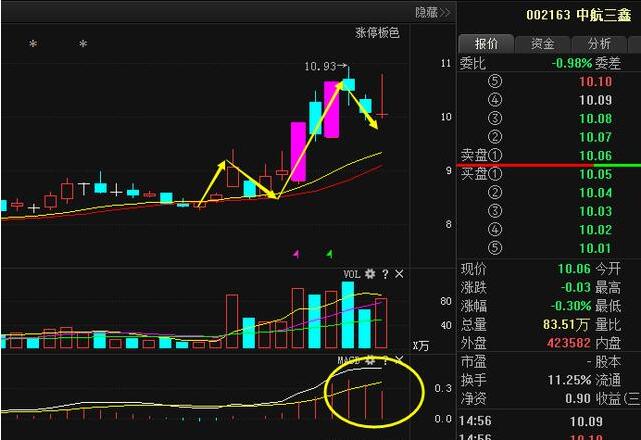
Task: Select sell level 1 price 10.06
Action: (595, 155)
